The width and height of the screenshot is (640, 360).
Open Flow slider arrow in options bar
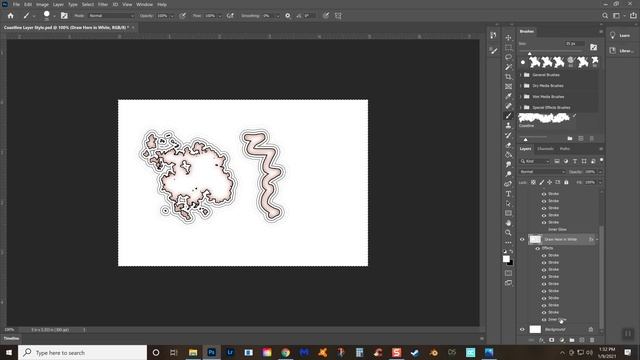(x=220, y=16)
